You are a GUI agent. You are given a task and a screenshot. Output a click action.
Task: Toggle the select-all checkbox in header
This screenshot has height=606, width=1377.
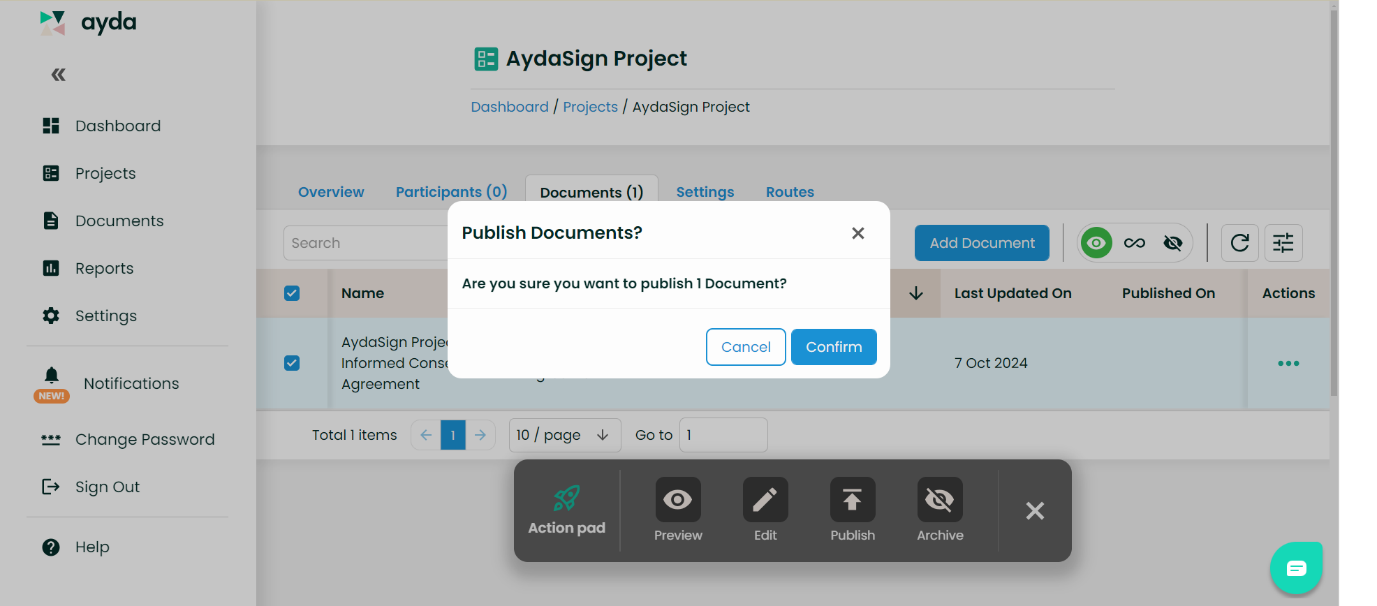292,293
